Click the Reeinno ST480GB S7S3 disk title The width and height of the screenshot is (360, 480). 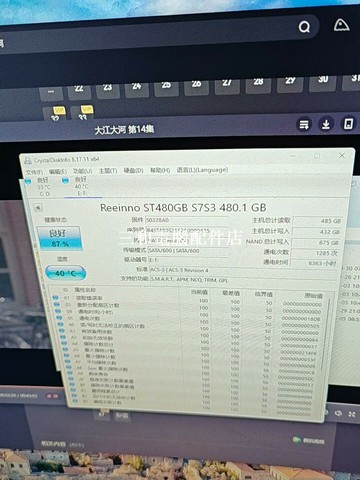click(x=183, y=208)
